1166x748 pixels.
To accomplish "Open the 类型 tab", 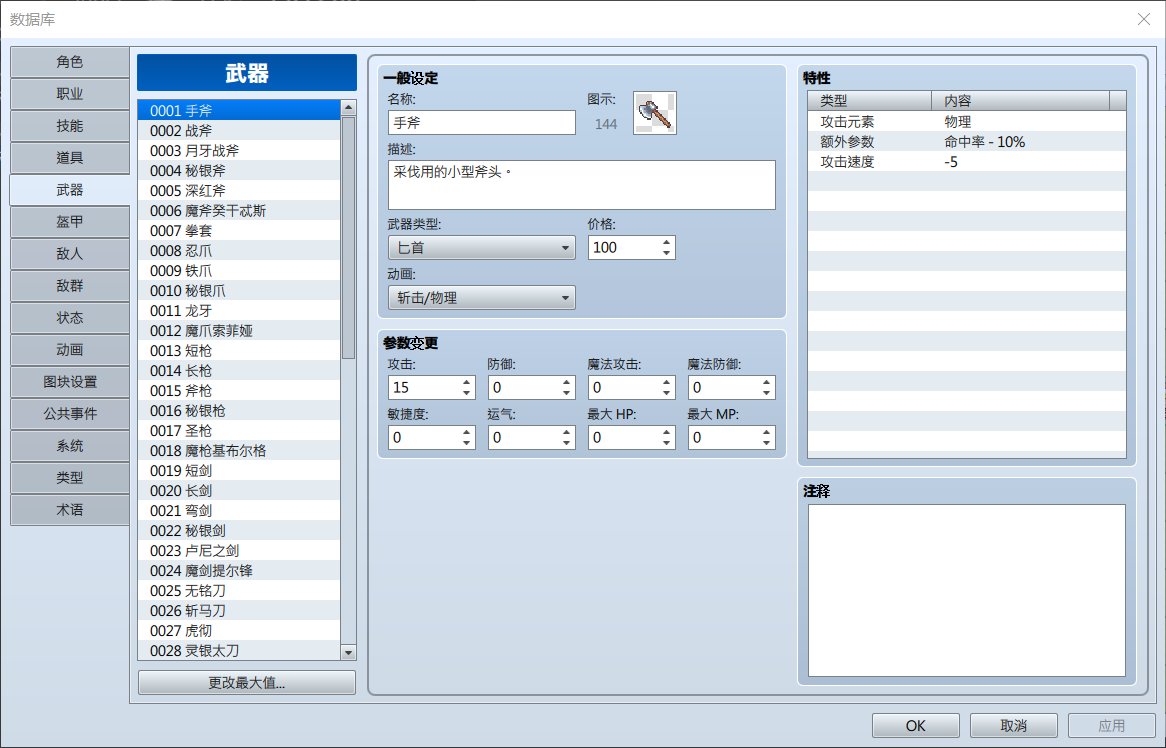I will coord(69,477).
